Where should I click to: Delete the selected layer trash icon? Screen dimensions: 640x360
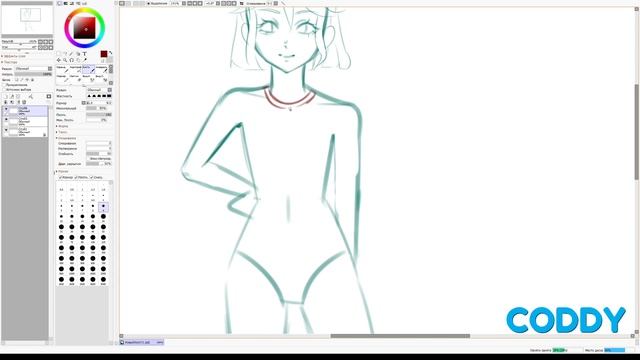(24, 102)
